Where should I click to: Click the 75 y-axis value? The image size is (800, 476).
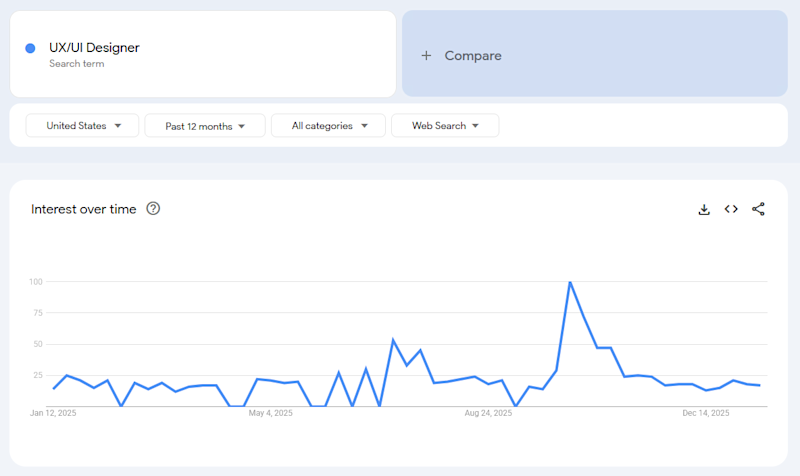[x=38, y=313]
